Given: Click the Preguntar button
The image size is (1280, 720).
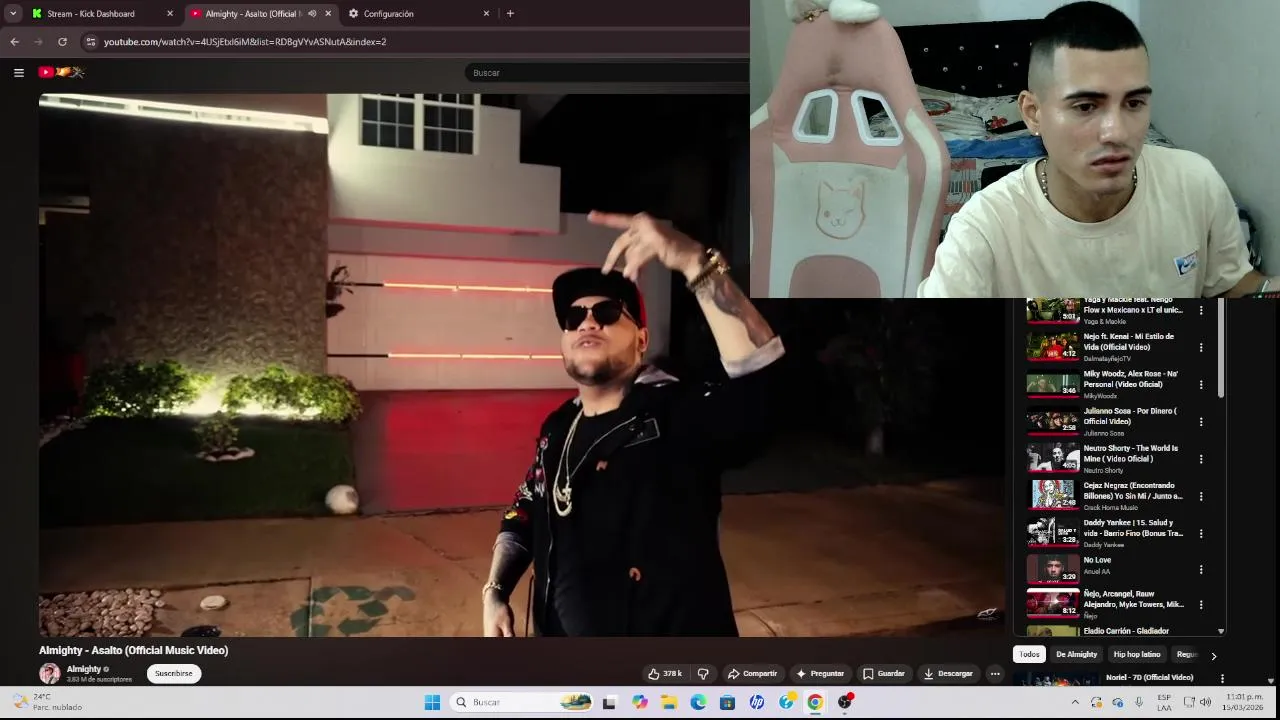Looking at the screenshot, I should [x=820, y=674].
